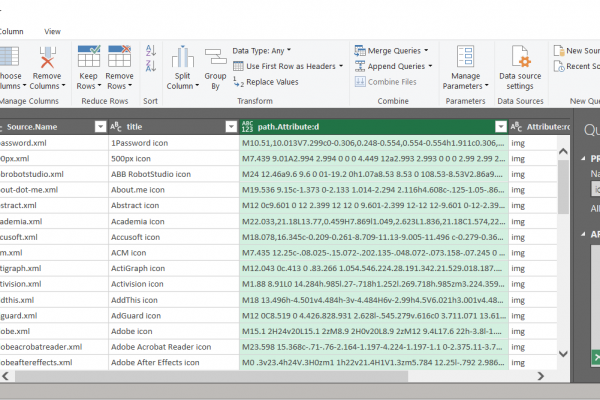This screenshot has height=400, width=600.
Task: Click the Group By label
Action: click(x=215, y=81)
